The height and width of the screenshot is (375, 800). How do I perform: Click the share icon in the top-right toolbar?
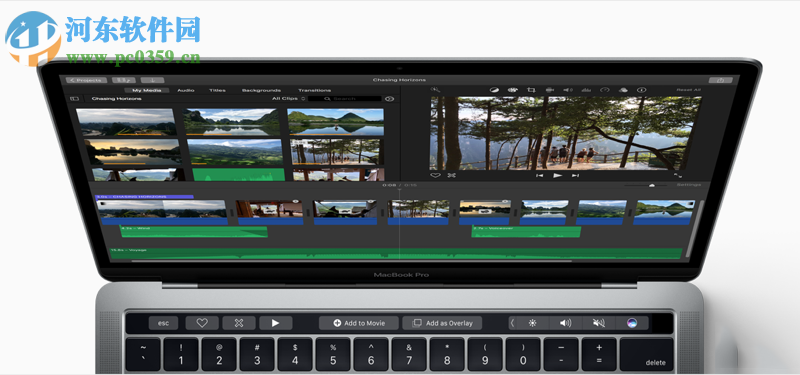pos(720,80)
